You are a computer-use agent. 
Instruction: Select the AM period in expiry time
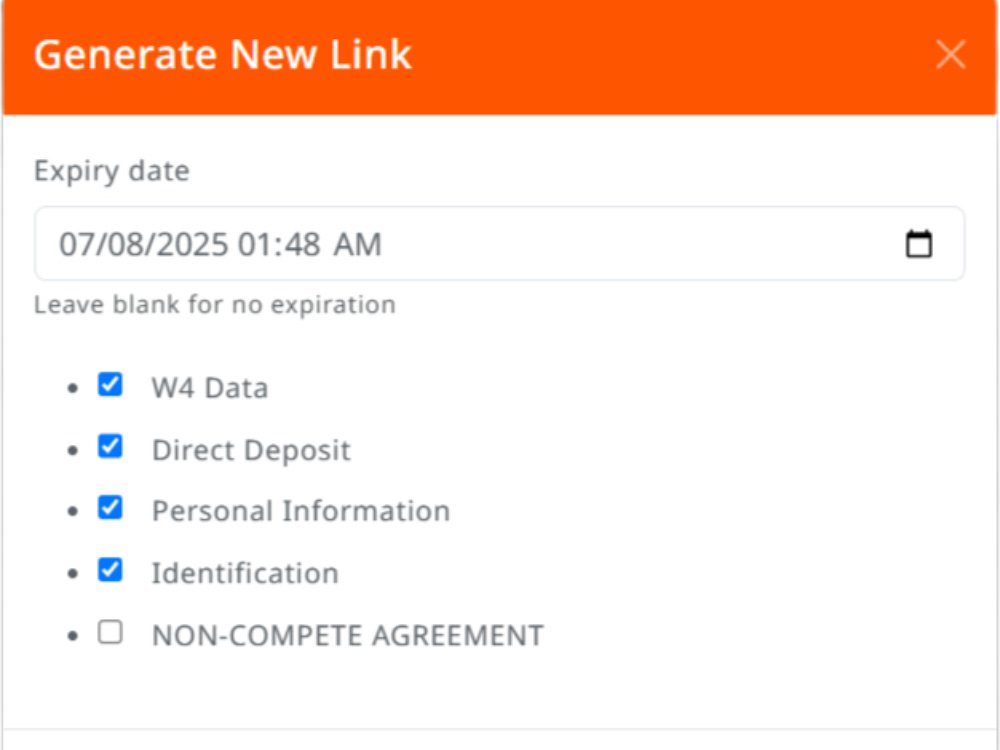point(358,244)
